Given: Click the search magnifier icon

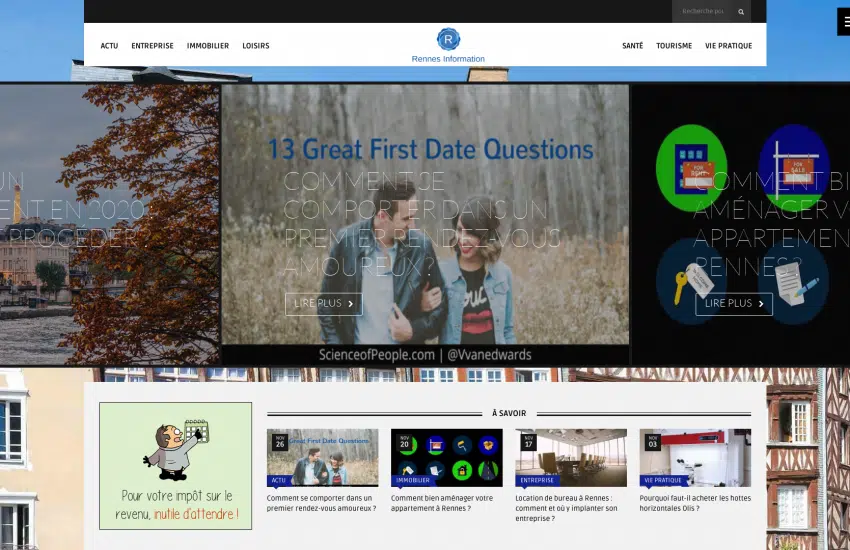Looking at the screenshot, I should click(x=741, y=12).
